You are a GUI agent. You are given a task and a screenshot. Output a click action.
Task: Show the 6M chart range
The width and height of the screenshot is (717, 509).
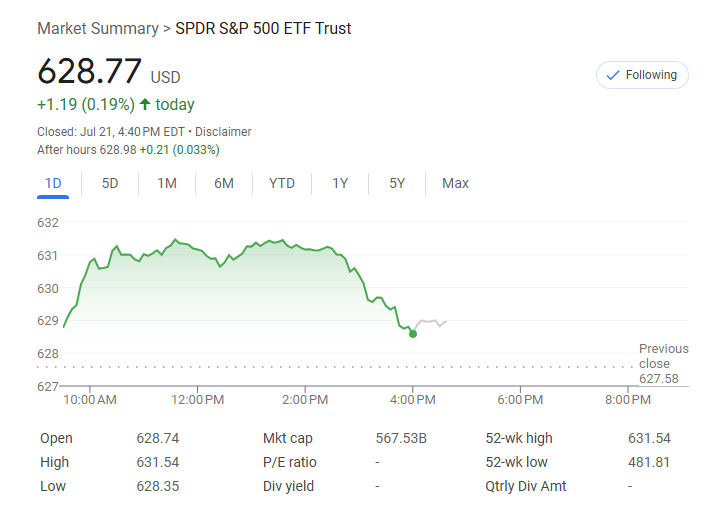[224, 183]
